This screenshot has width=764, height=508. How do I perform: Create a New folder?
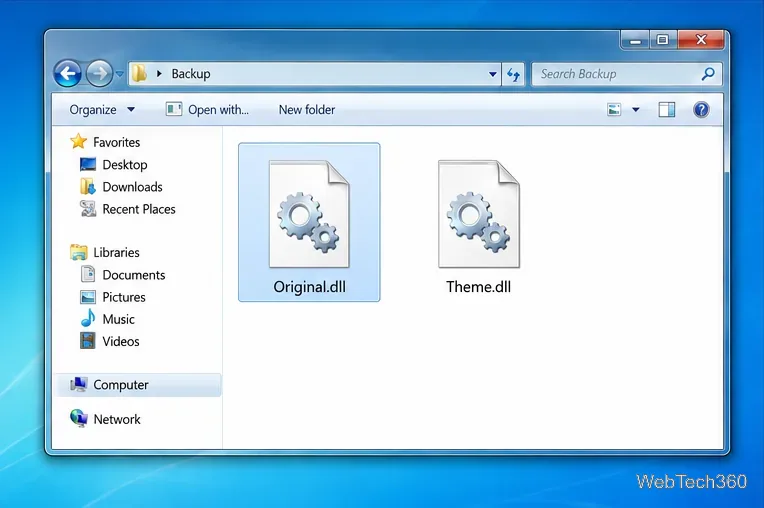point(307,110)
